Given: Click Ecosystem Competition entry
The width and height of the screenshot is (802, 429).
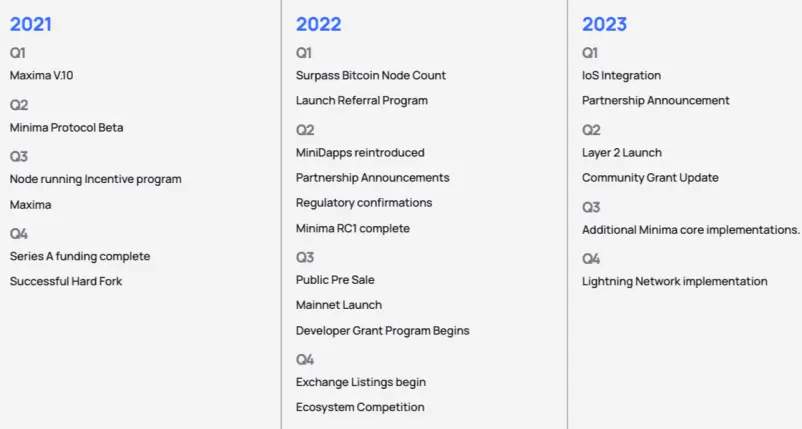Looking at the screenshot, I should point(360,408).
